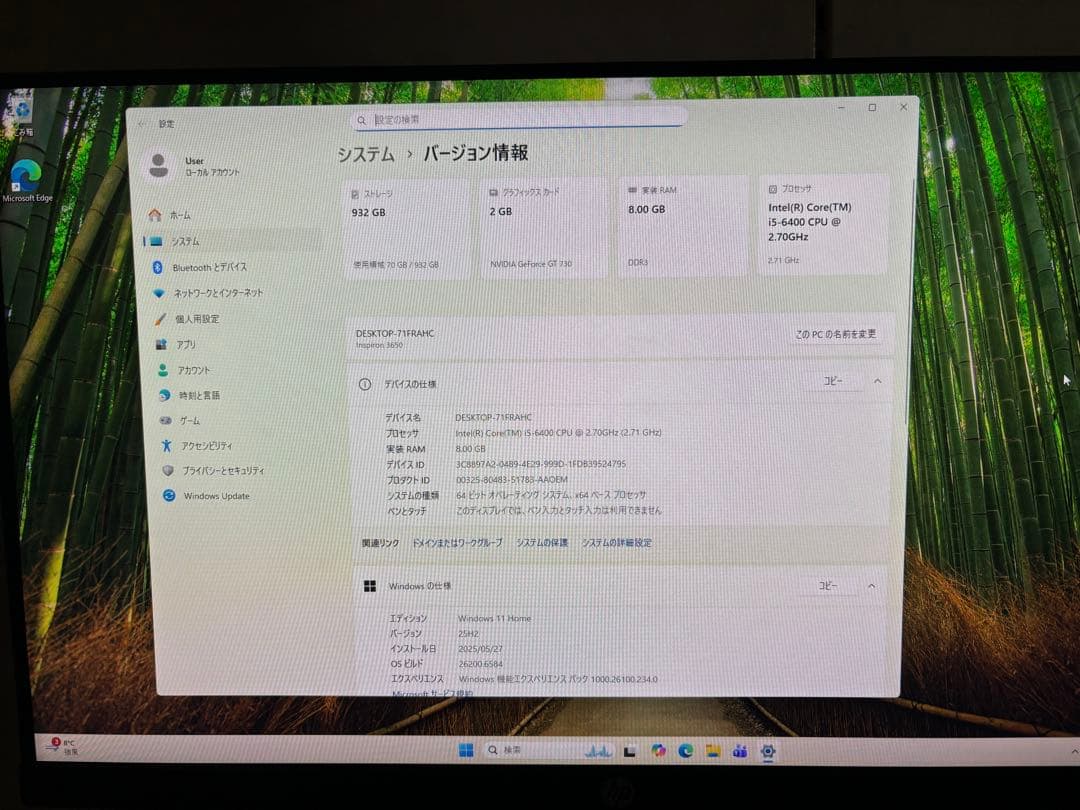Viewport: 1080px width, 810px height.
Task: Open Windows Update in the sidebar
Action: (216, 496)
